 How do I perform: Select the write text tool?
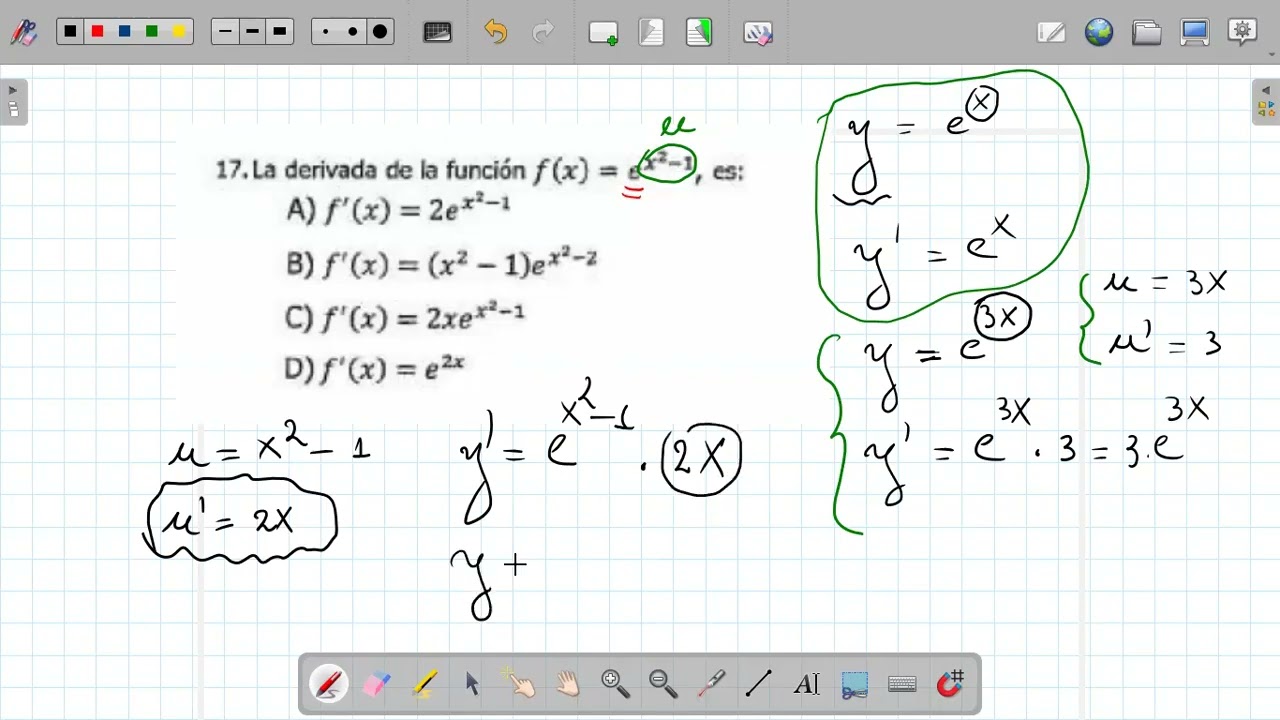pyautogui.click(x=806, y=684)
